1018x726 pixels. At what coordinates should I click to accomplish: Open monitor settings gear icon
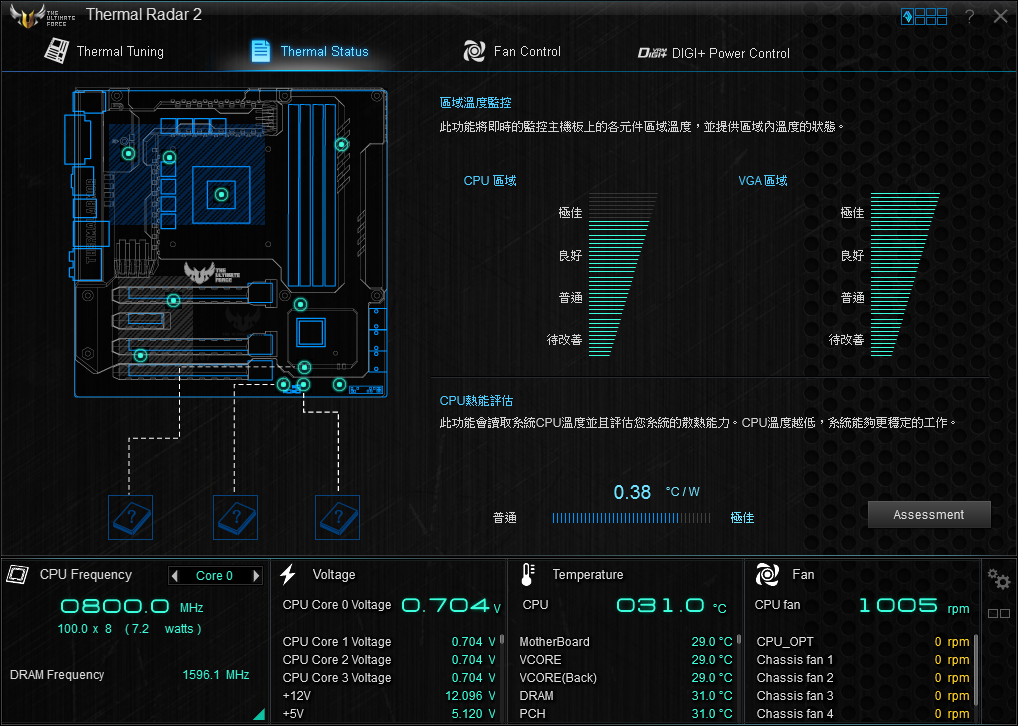click(x=997, y=579)
